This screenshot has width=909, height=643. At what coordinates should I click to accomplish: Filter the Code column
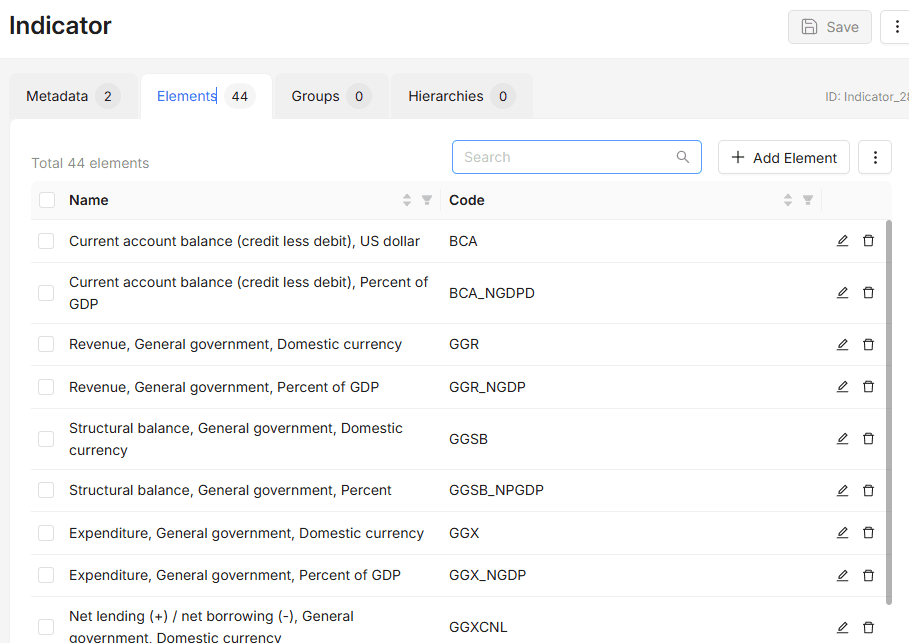[x=808, y=200]
